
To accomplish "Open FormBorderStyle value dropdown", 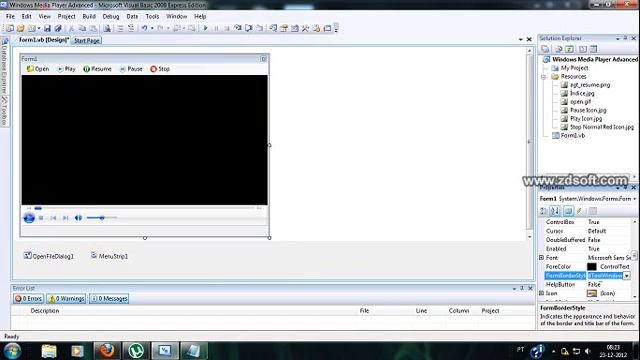I will pos(627,276).
